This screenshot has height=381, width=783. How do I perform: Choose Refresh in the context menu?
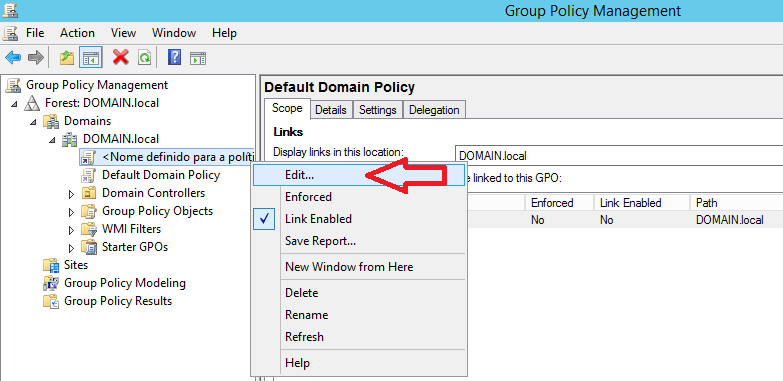tap(359, 337)
